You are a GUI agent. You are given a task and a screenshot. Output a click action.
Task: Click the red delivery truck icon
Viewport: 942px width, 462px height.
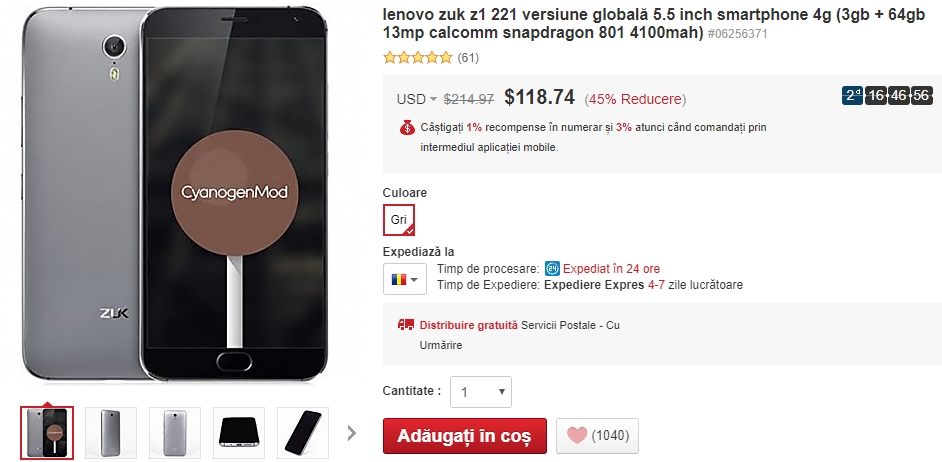point(406,324)
